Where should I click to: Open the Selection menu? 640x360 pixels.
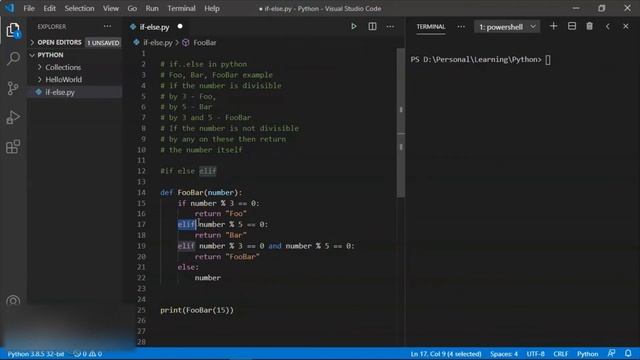[79, 8]
